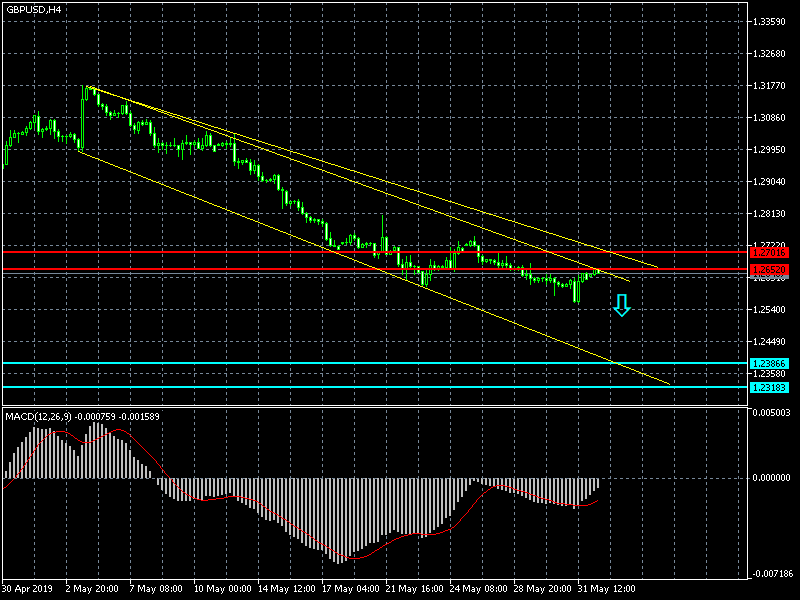
Task: Click the cyan down arrow marker
Action: click(621, 306)
